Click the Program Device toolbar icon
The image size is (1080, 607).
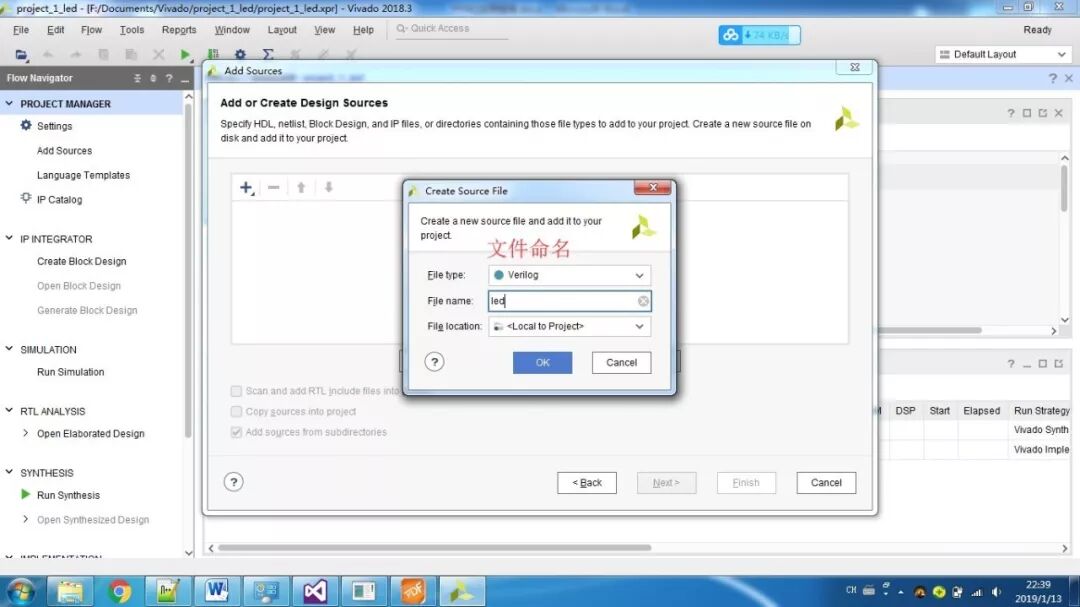coord(213,54)
